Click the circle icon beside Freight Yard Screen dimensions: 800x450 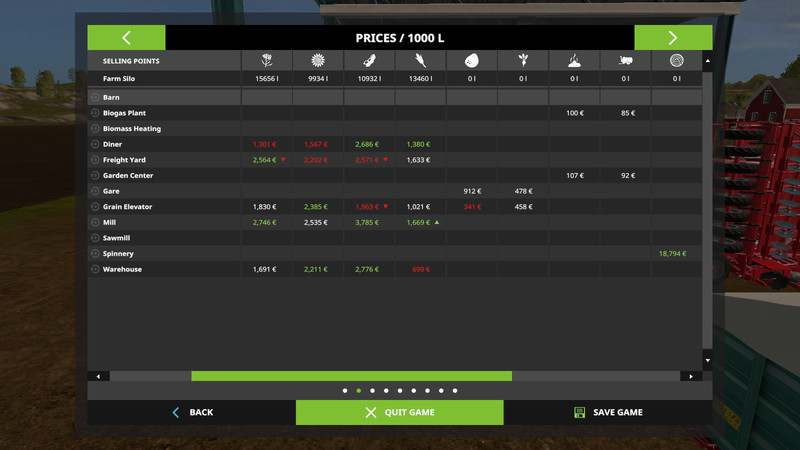coord(95,160)
